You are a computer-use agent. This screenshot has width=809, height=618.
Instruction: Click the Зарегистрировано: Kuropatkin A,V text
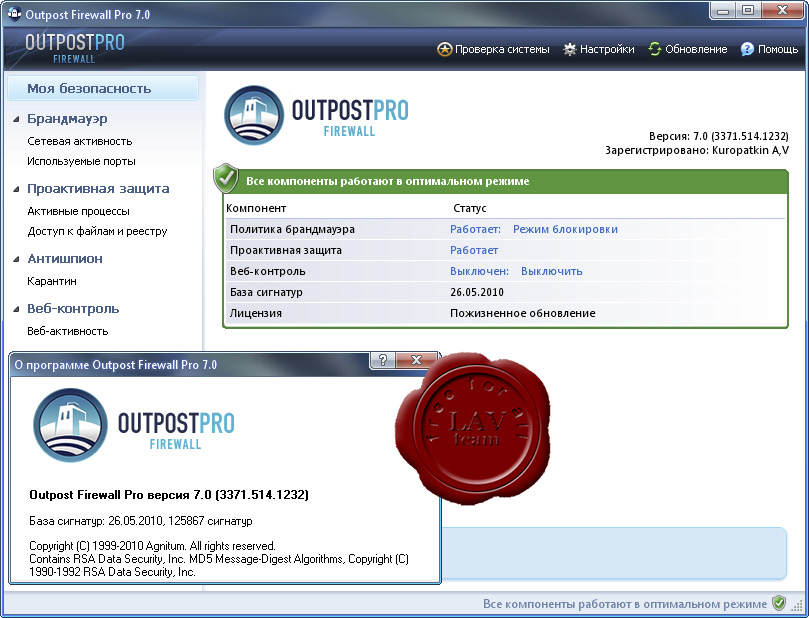[x=697, y=151]
